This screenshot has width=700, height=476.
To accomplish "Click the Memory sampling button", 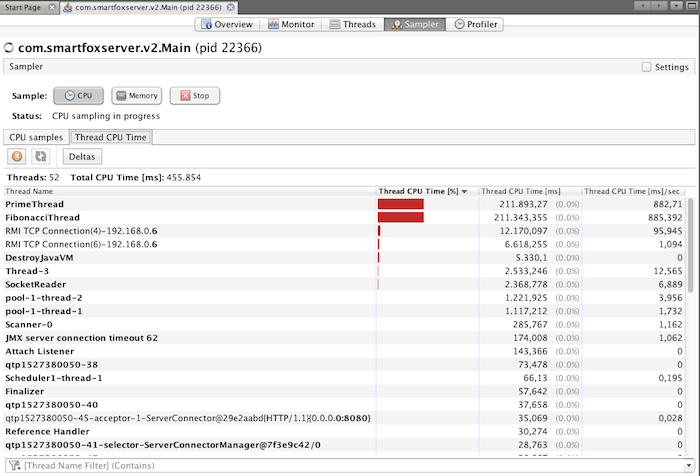I will 137,96.
